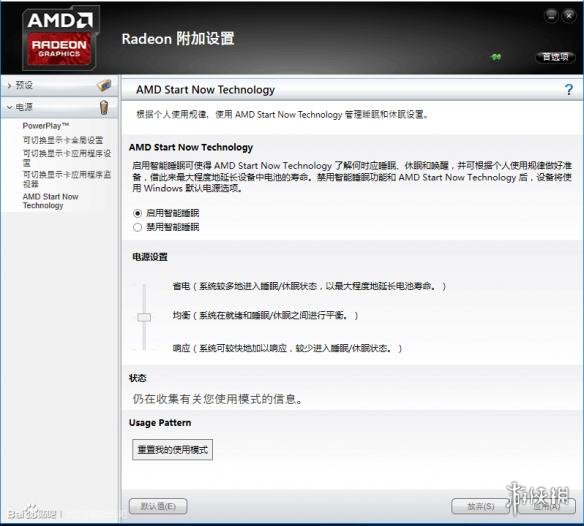584x526 pixels.
Task: Open 可切换显示卡全局设置 page
Action: [x=63, y=140]
